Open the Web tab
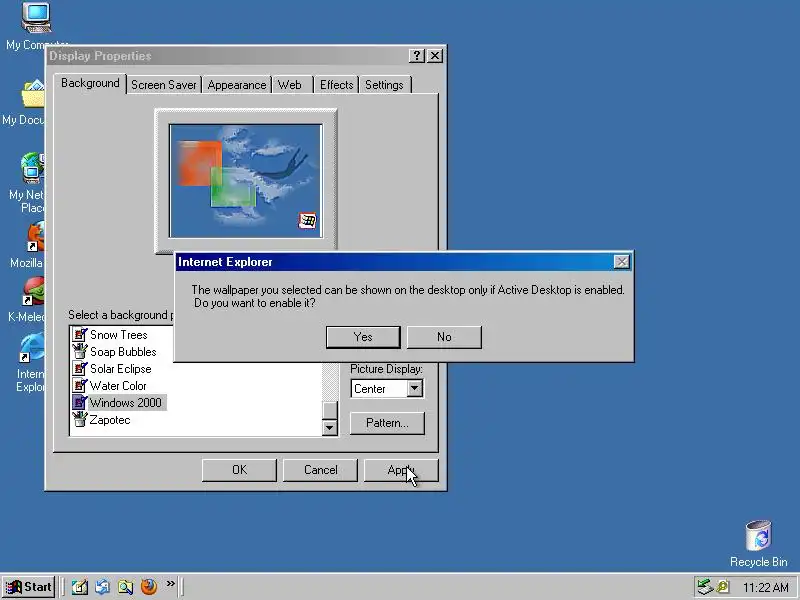Viewport: 800px width, 600px height. 290,85
